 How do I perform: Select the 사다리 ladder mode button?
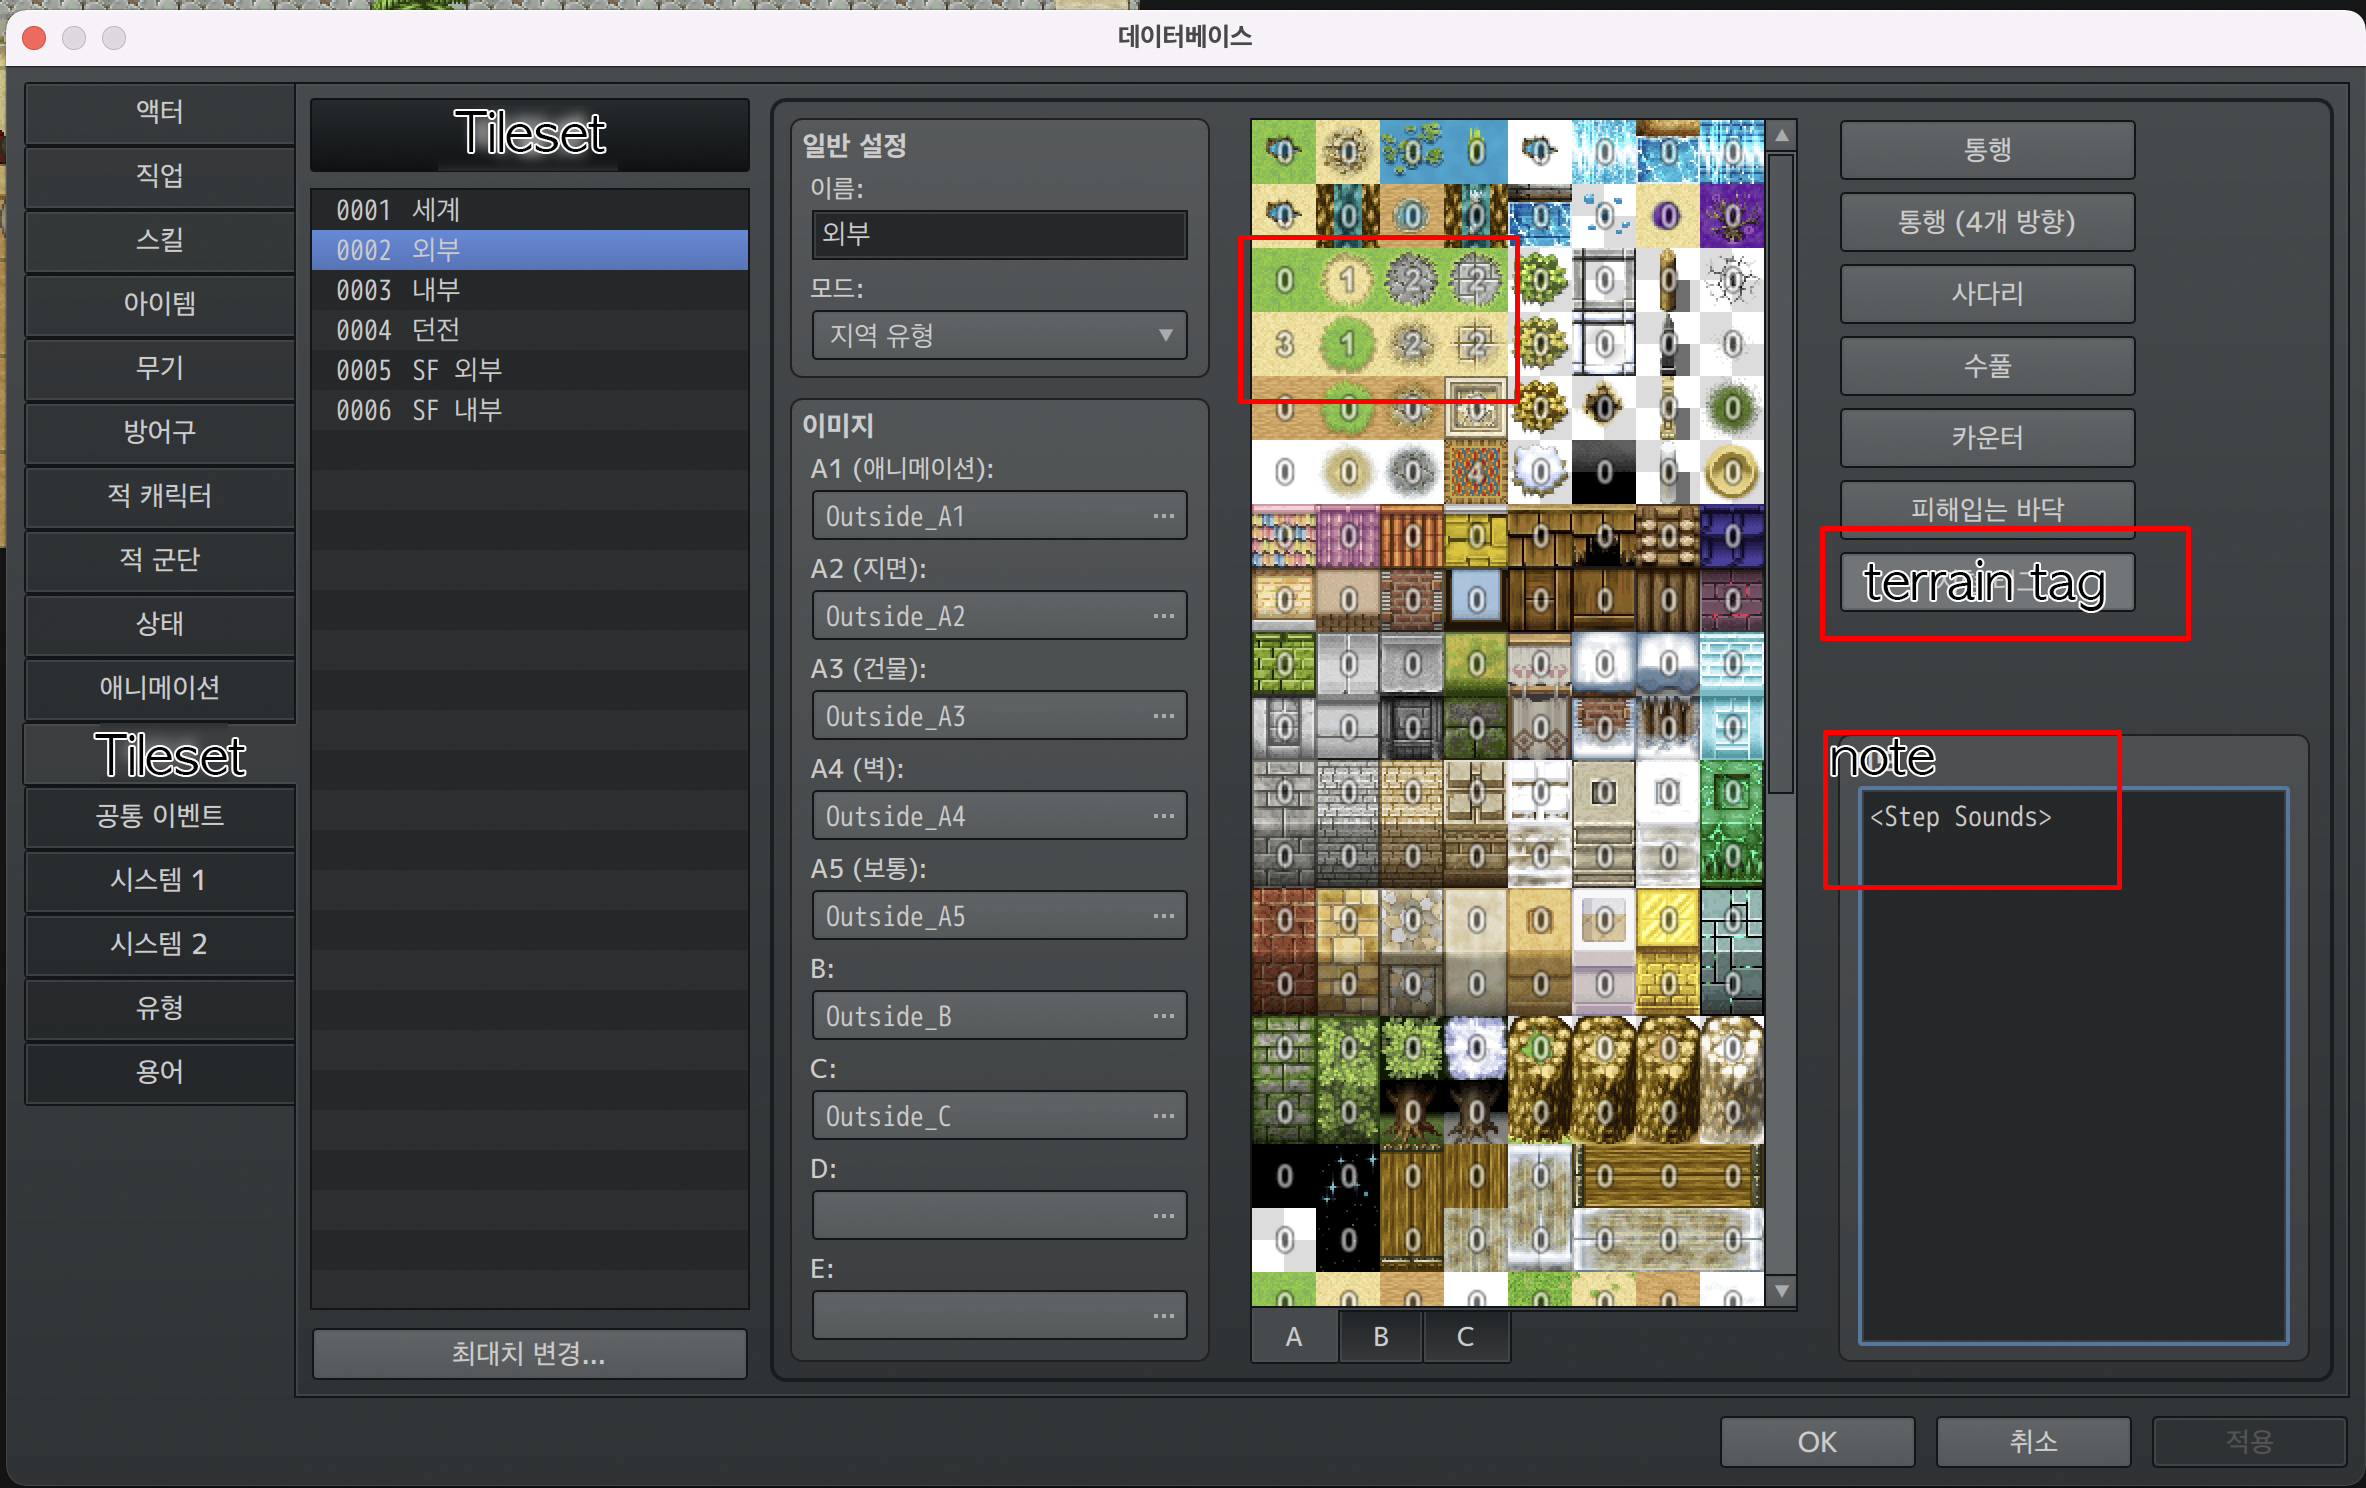tap(1987, 294)
